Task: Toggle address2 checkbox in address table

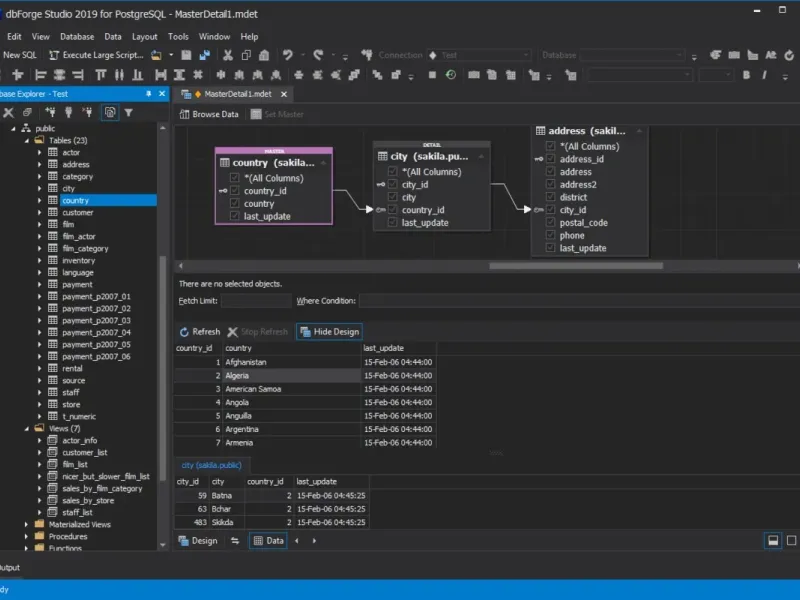Action: (551, 185)
